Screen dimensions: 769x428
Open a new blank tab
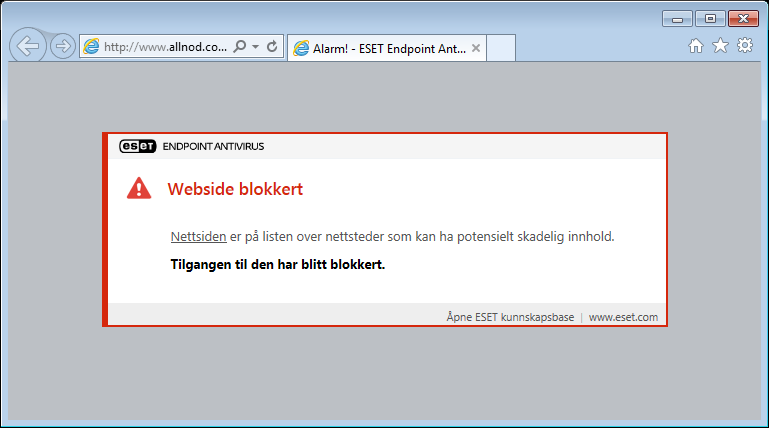point(501,48)
